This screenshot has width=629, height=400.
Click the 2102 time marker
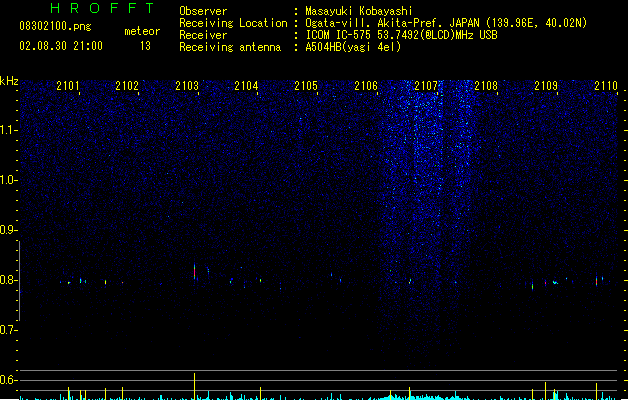pos(127,86)
